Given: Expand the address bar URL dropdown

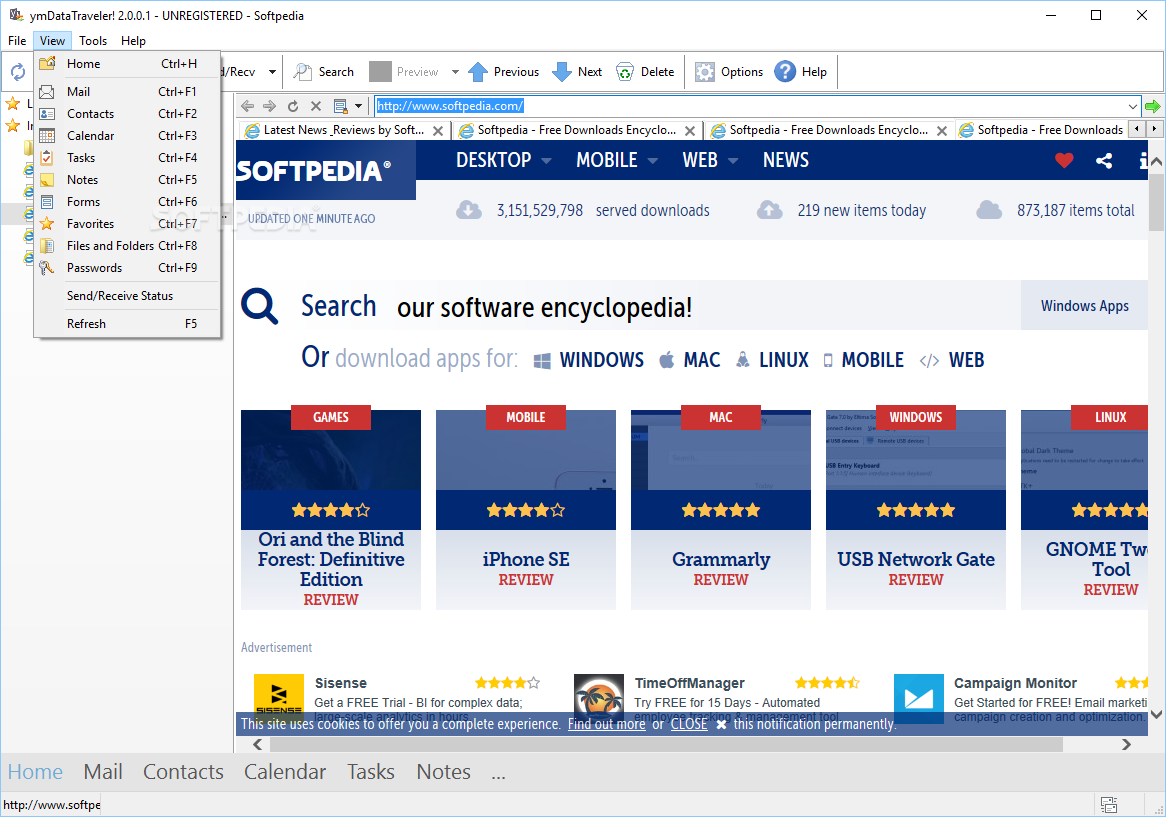Looking at the screenshot, I should click(1133, 106).
